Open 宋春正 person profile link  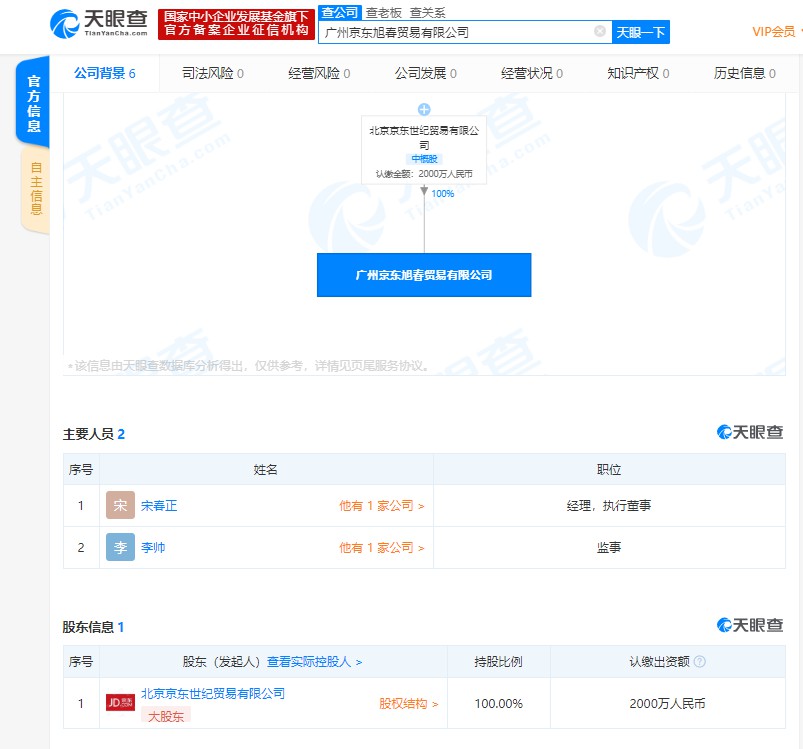tap(159, 506)
